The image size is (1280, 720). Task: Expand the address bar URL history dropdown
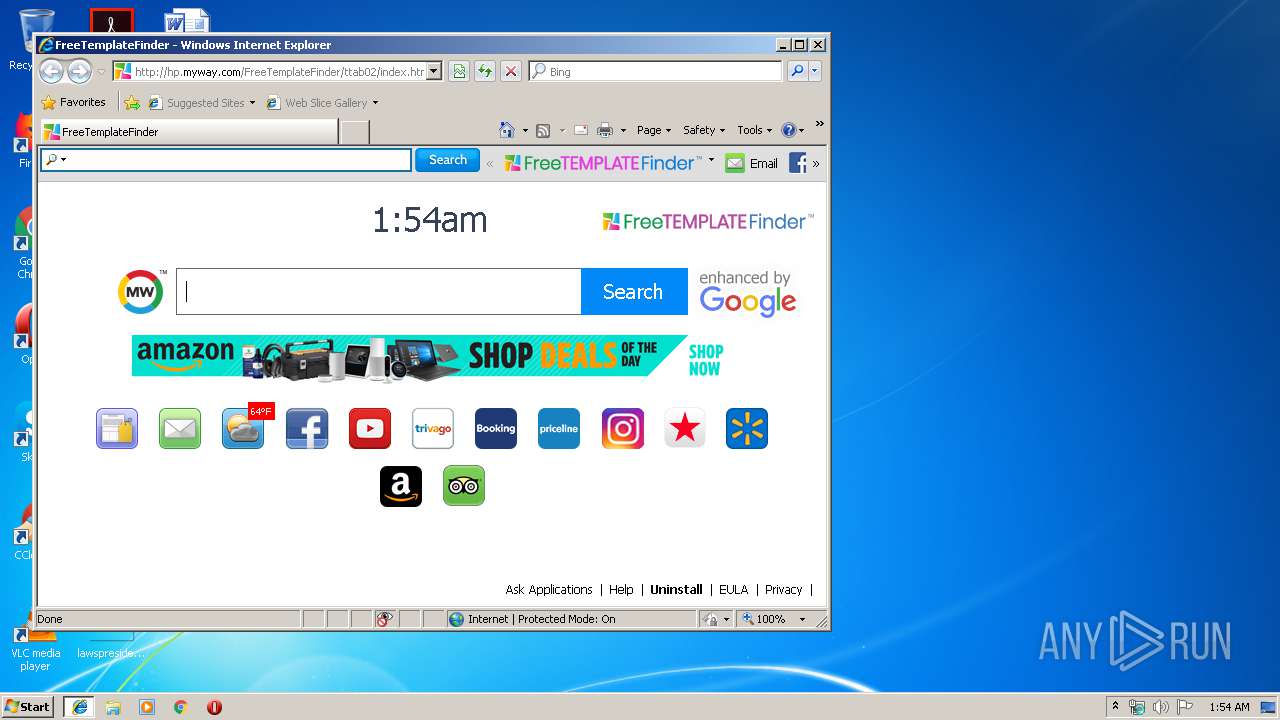[x=434, y=72]
